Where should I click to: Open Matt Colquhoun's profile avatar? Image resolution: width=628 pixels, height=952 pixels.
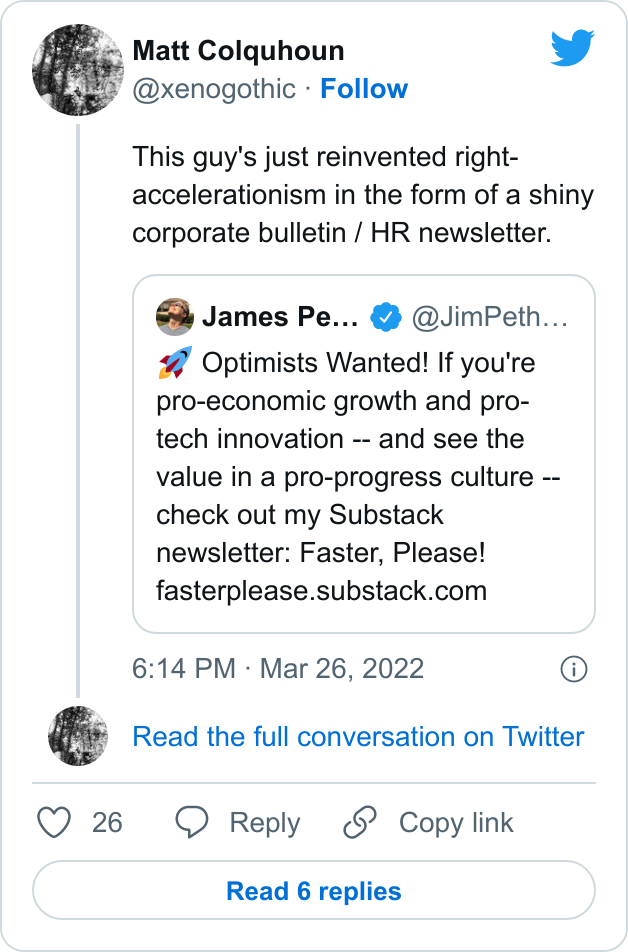click(x=78, y=70)
